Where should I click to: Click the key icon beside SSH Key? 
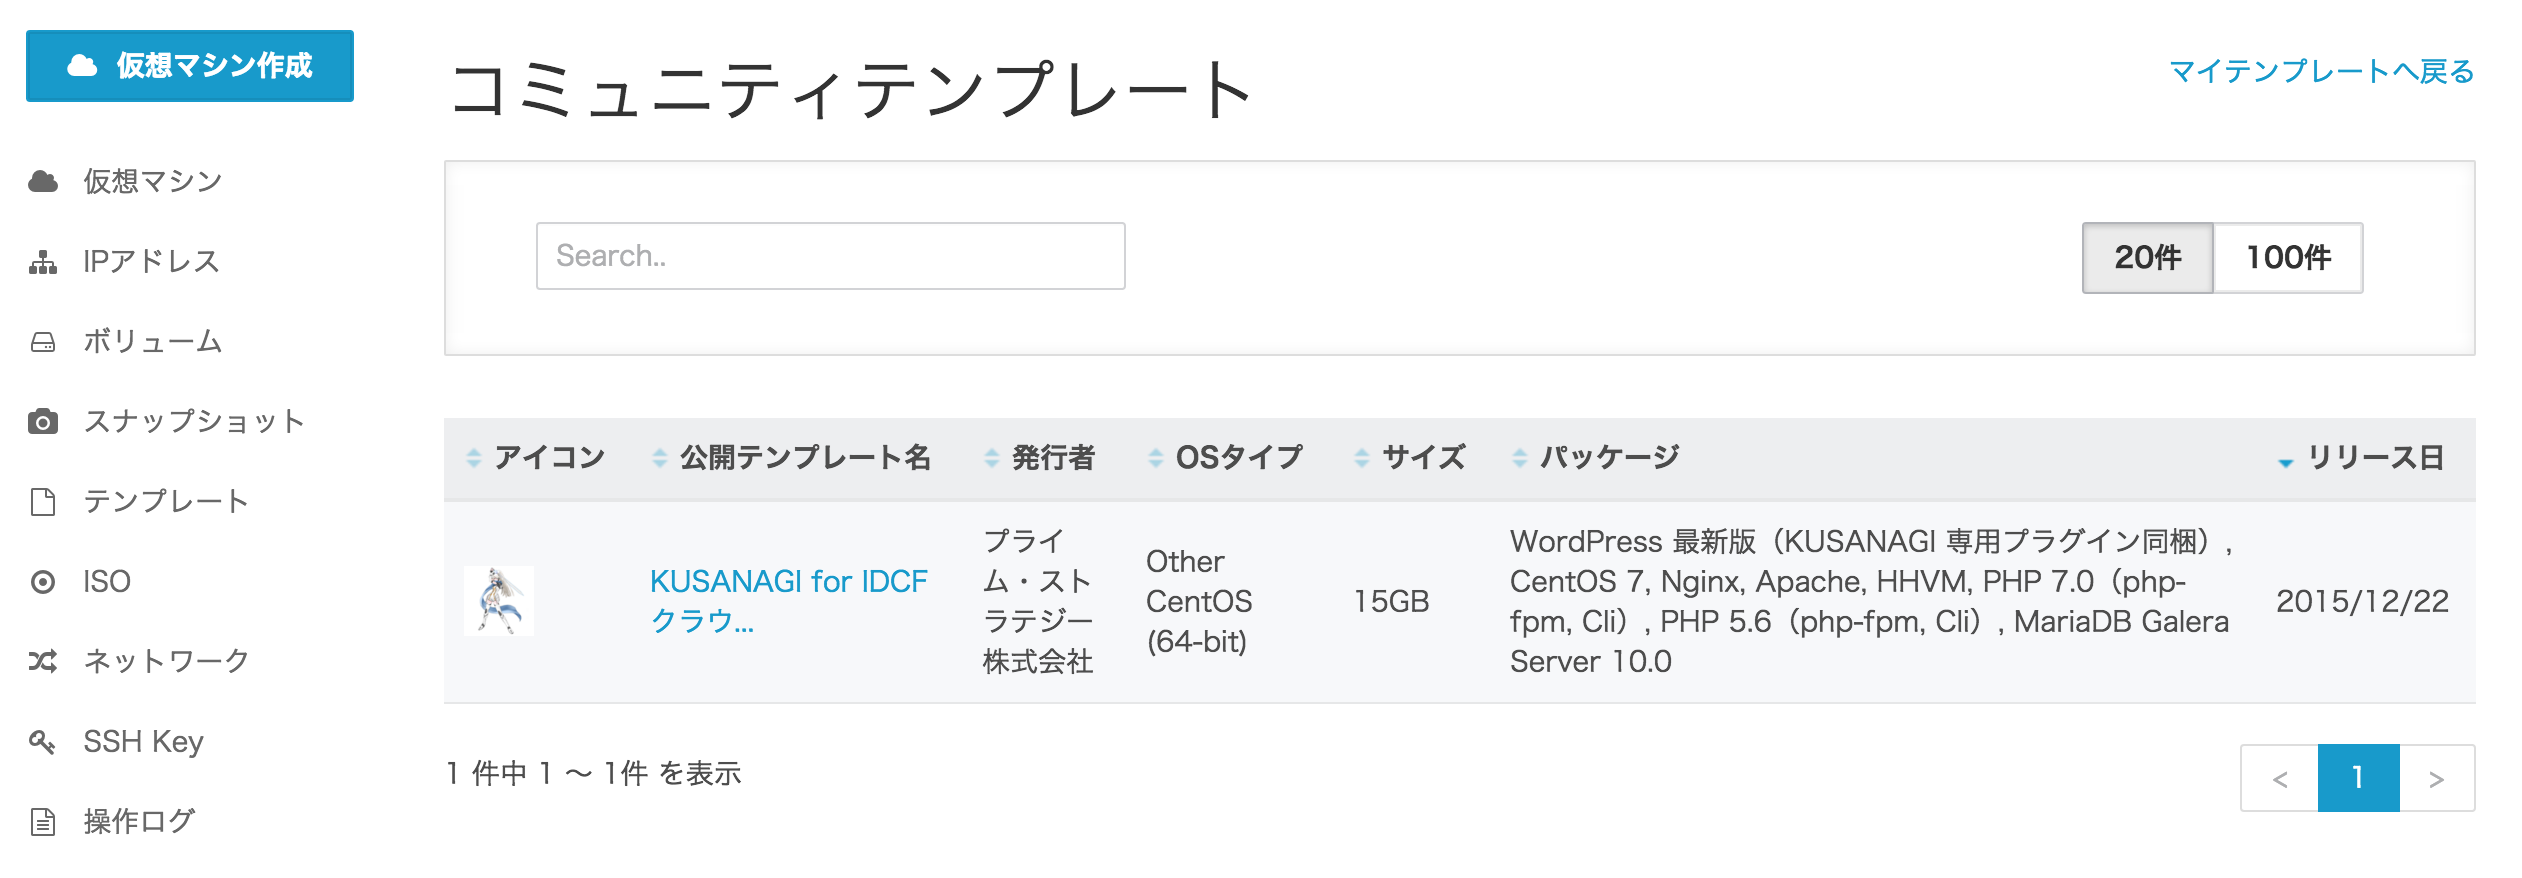click(x=43, y=741)
